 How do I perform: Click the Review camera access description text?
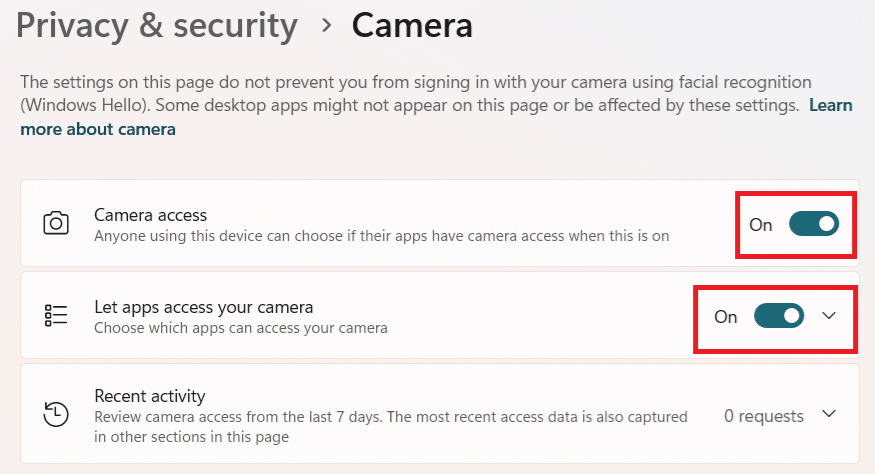(x=390, y=415)
